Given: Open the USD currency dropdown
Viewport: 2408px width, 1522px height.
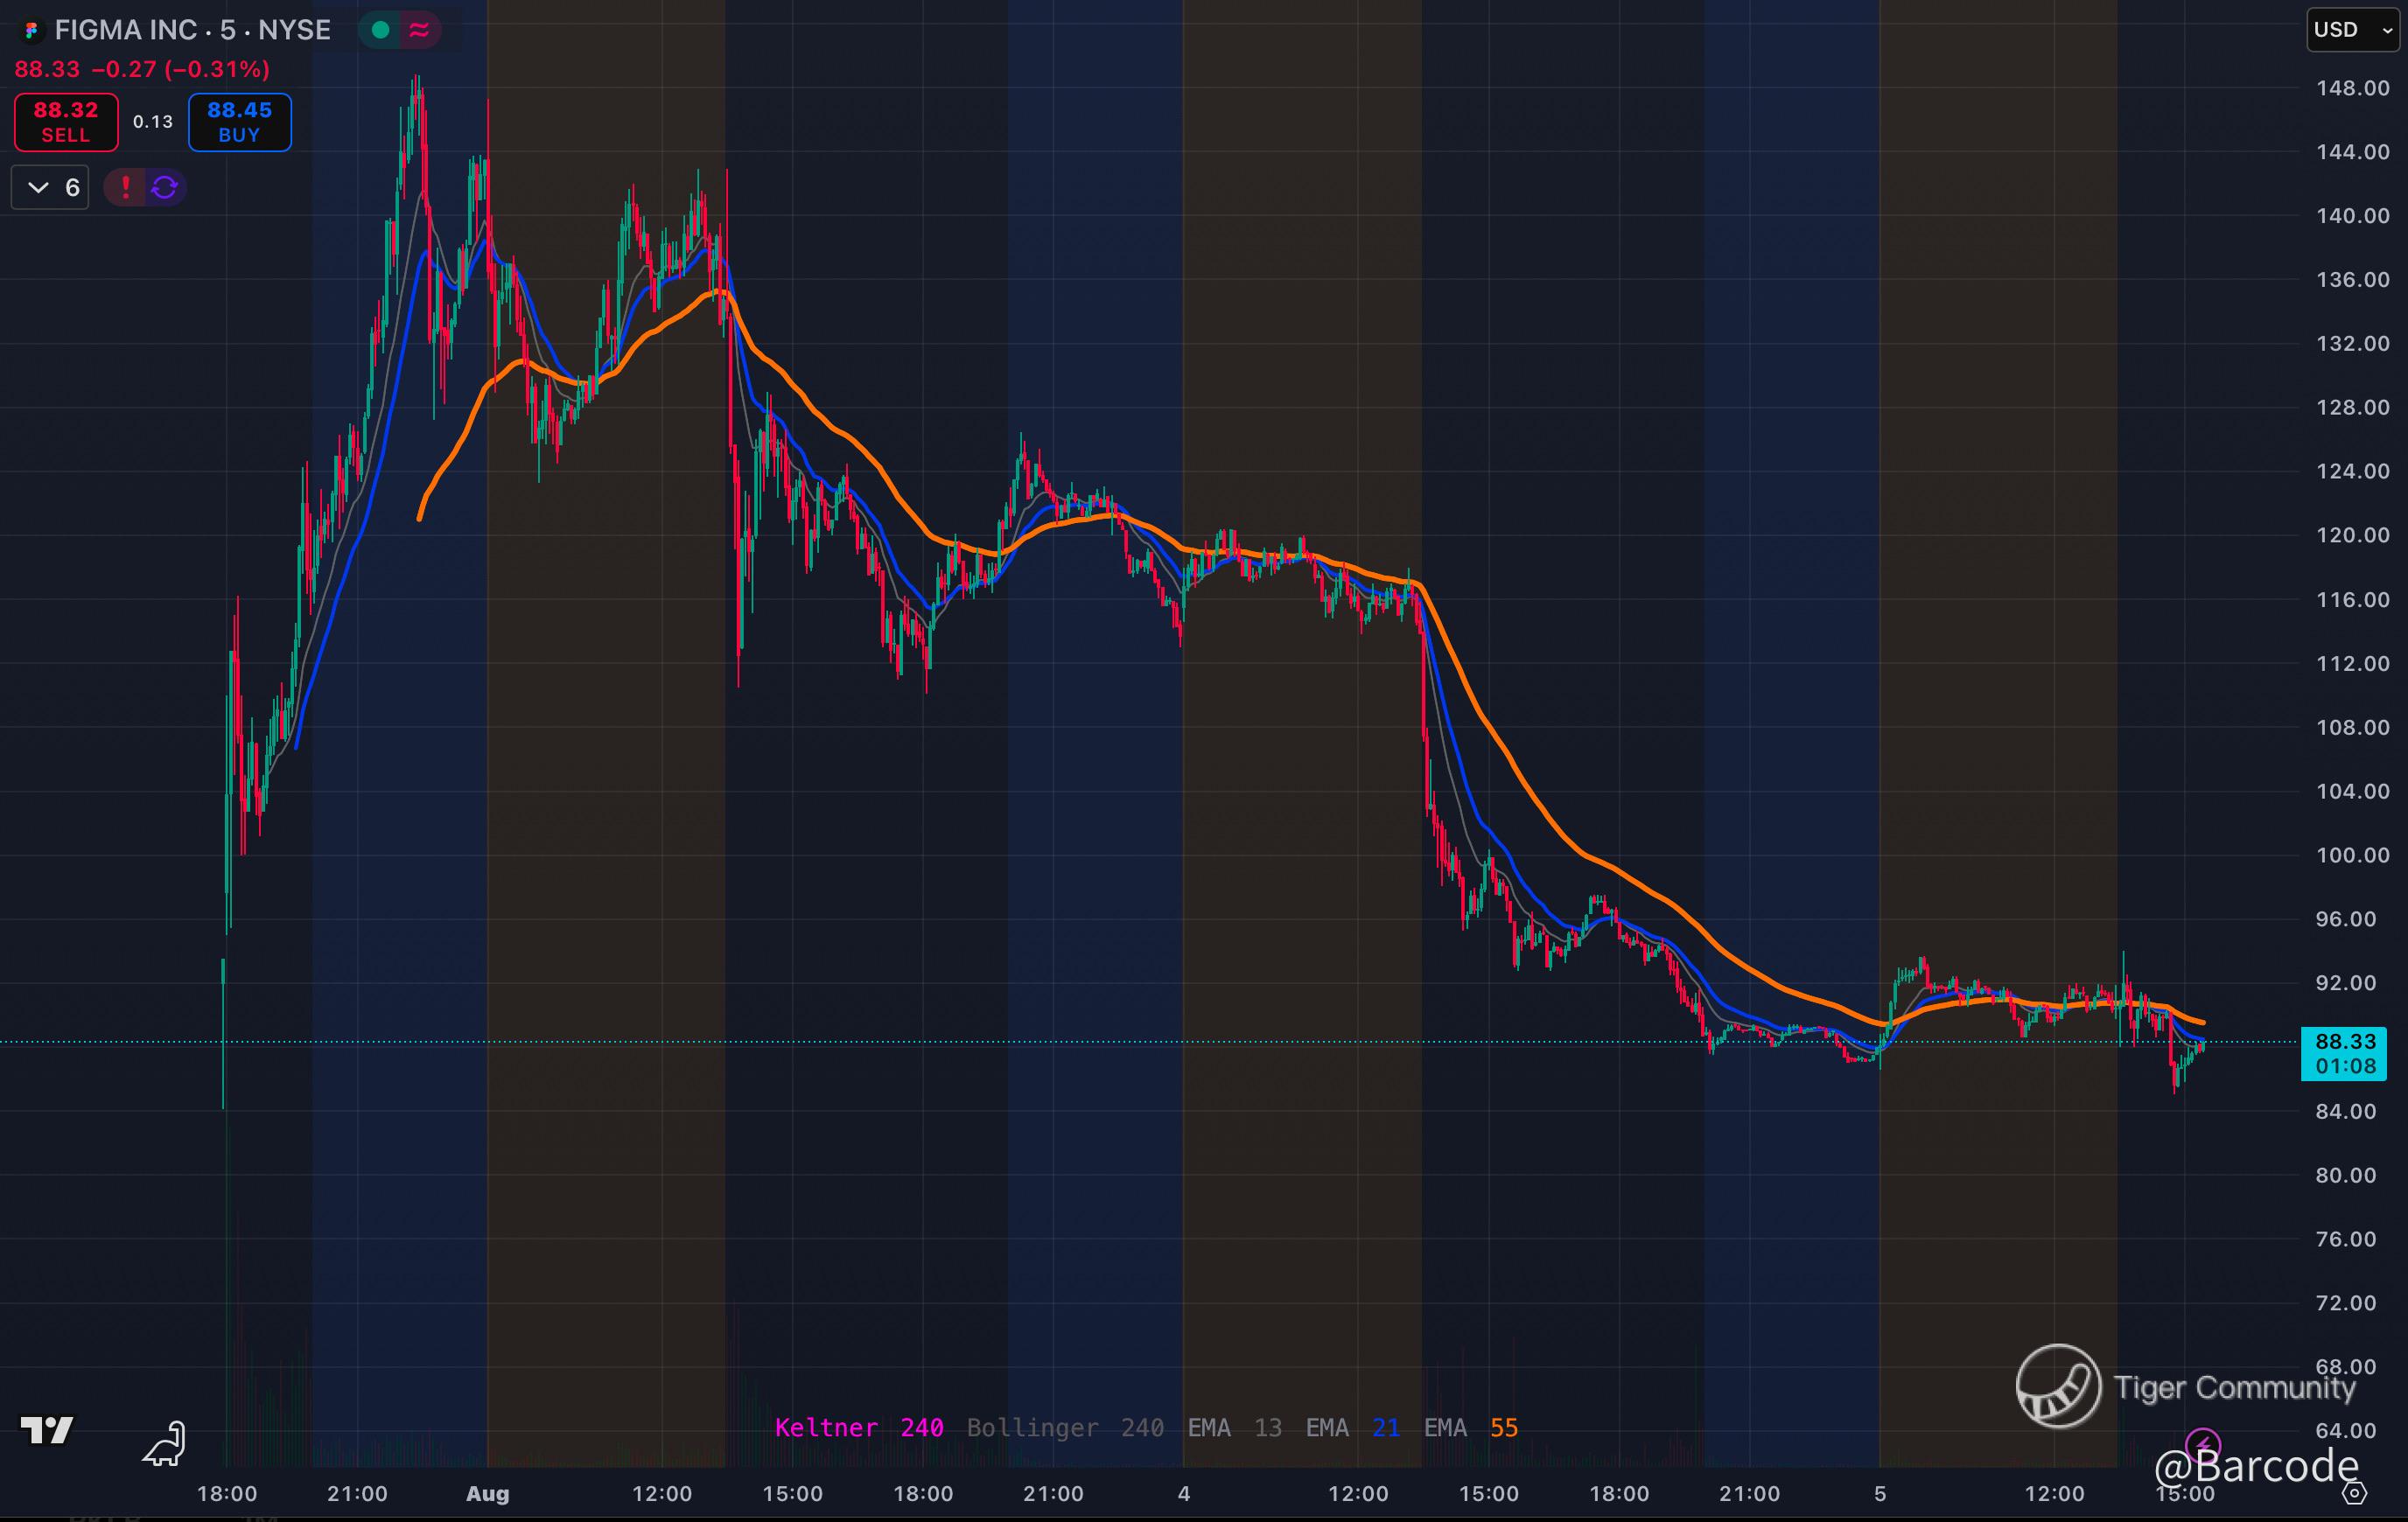Looking at the screenshot, I should tap(2351, 30).
